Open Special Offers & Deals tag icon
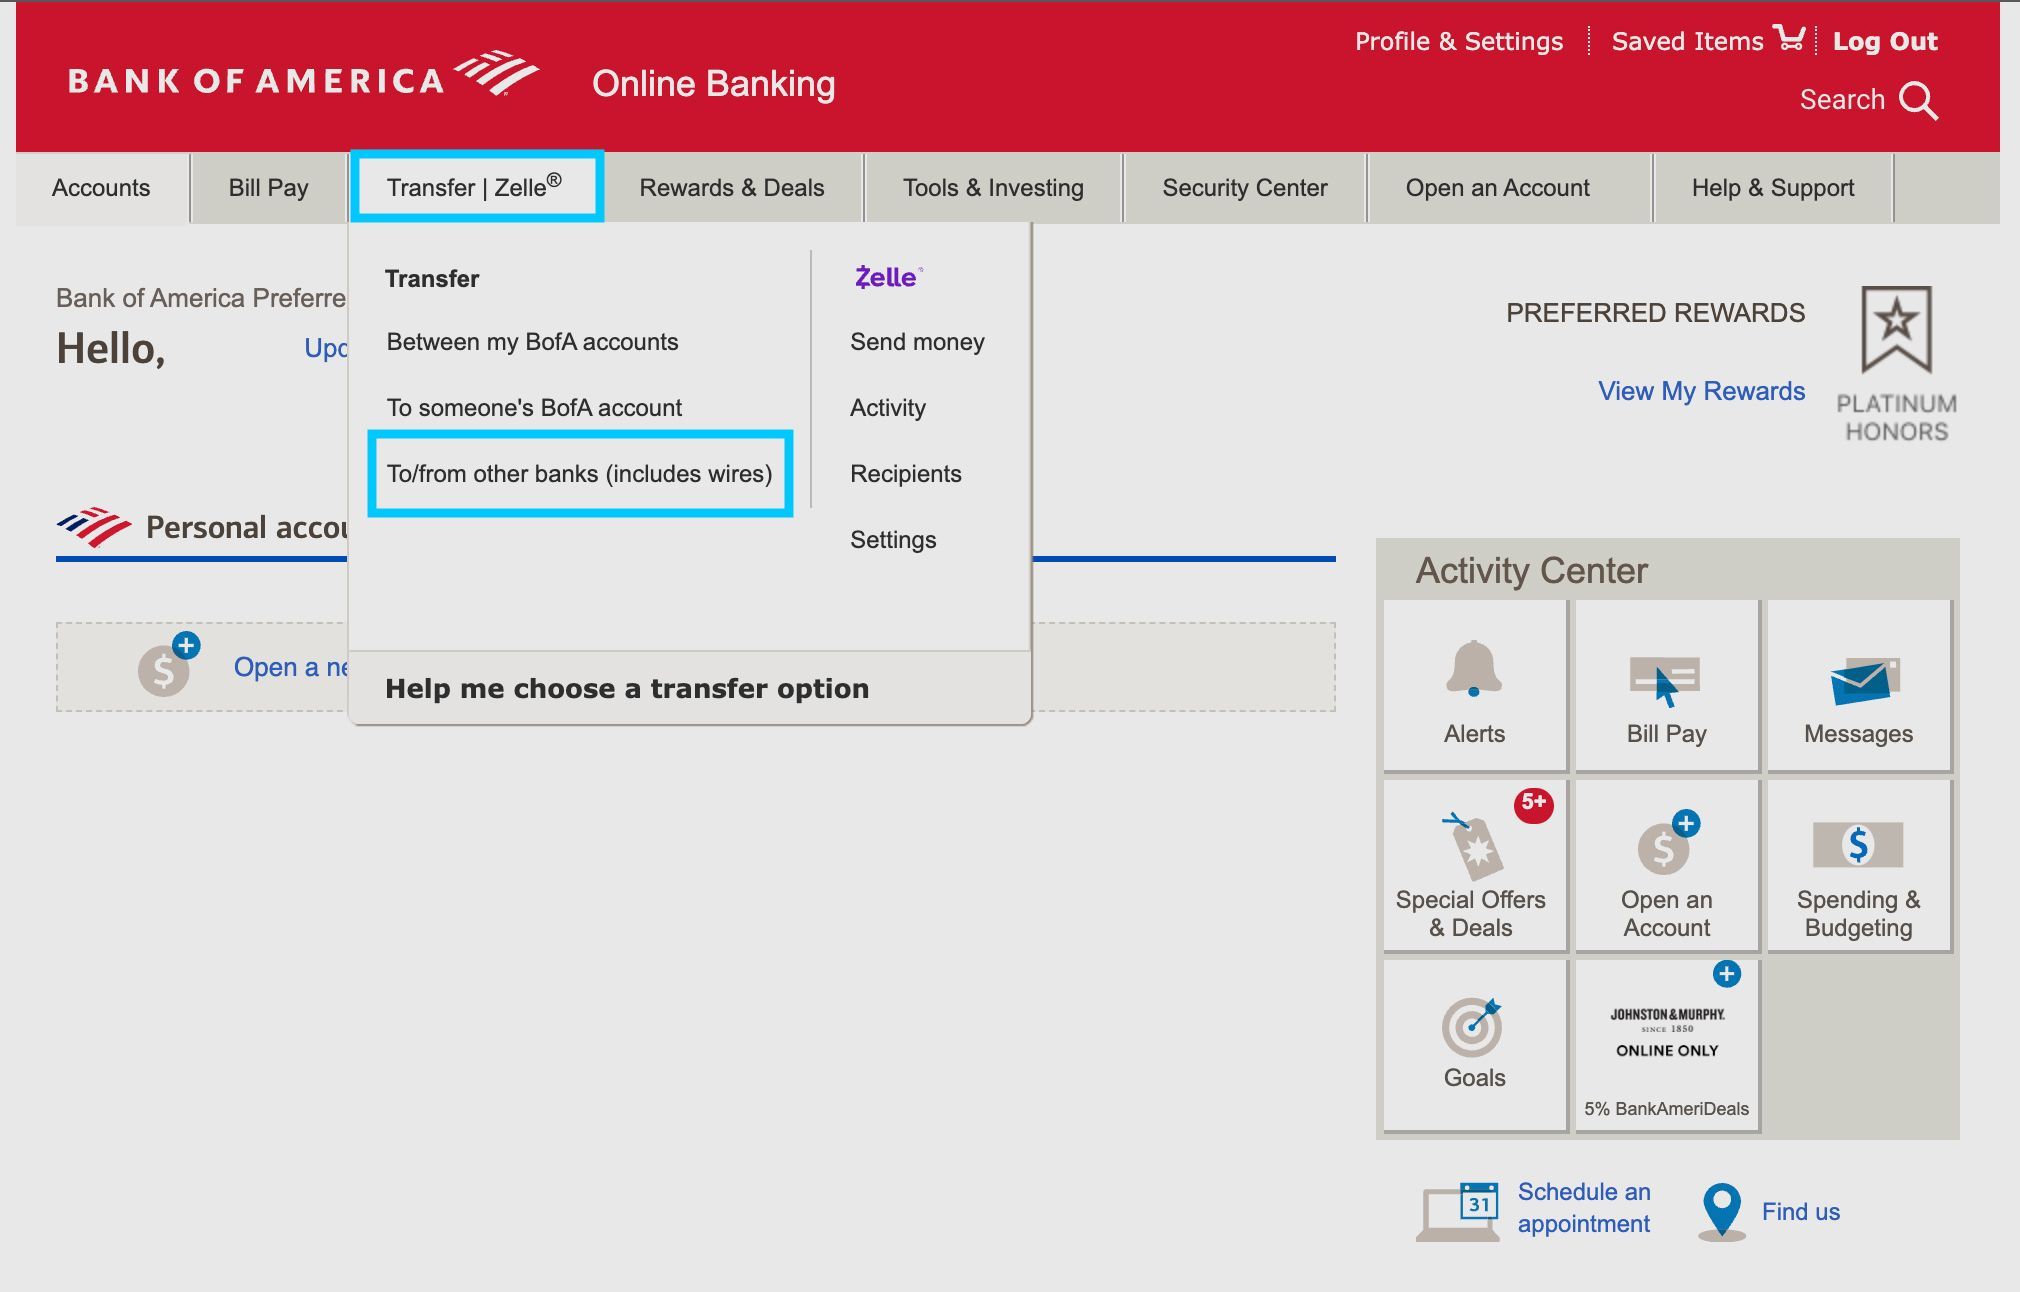 click(x=1473, y=846)
